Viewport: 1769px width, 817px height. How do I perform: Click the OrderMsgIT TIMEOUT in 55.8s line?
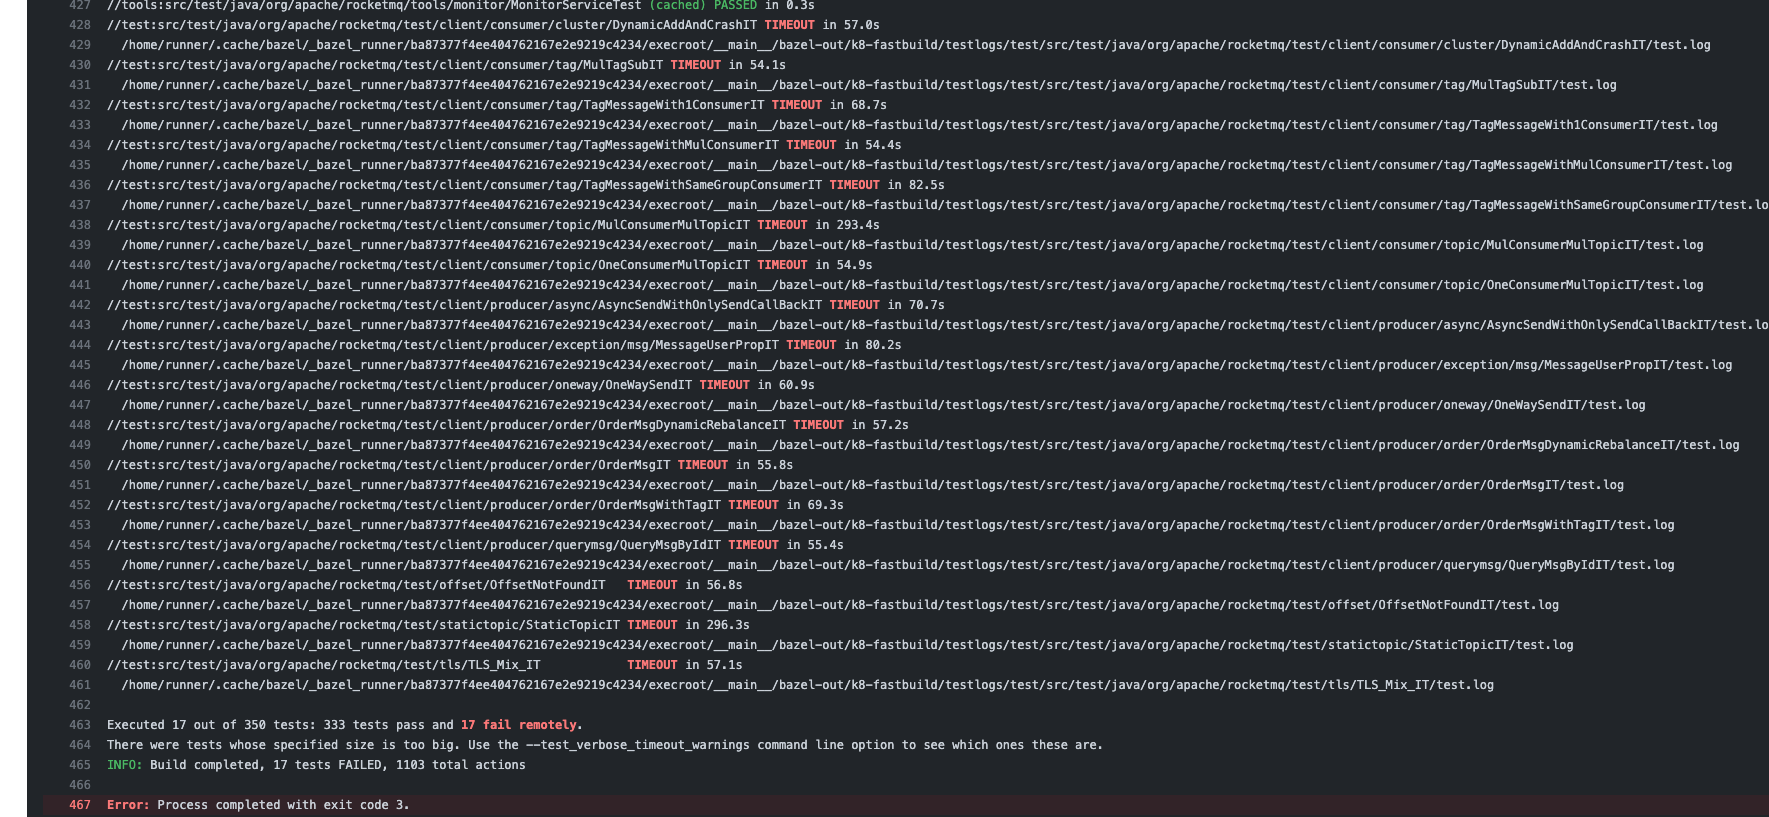click(450, 465)
